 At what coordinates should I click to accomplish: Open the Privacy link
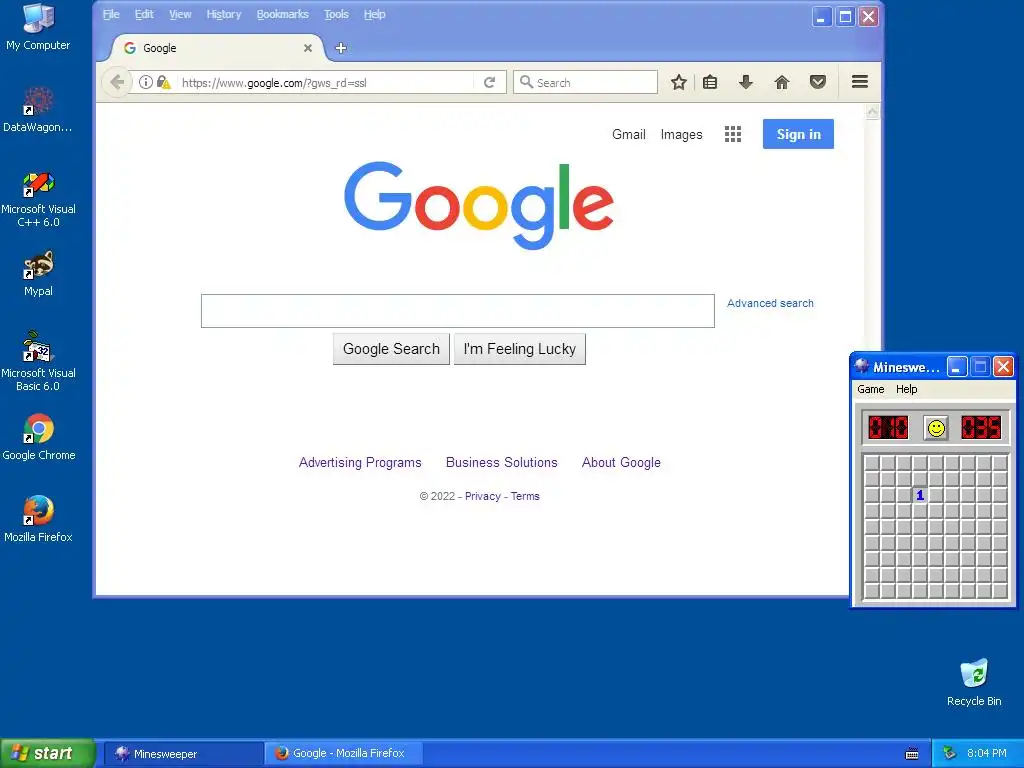483,496
